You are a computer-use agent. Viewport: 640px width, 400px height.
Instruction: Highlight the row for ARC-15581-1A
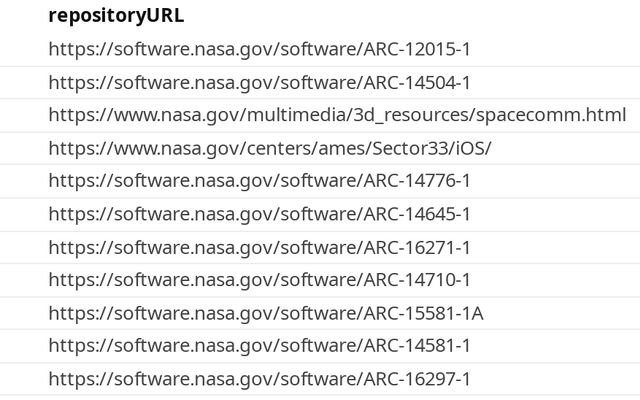pos(560,313)
